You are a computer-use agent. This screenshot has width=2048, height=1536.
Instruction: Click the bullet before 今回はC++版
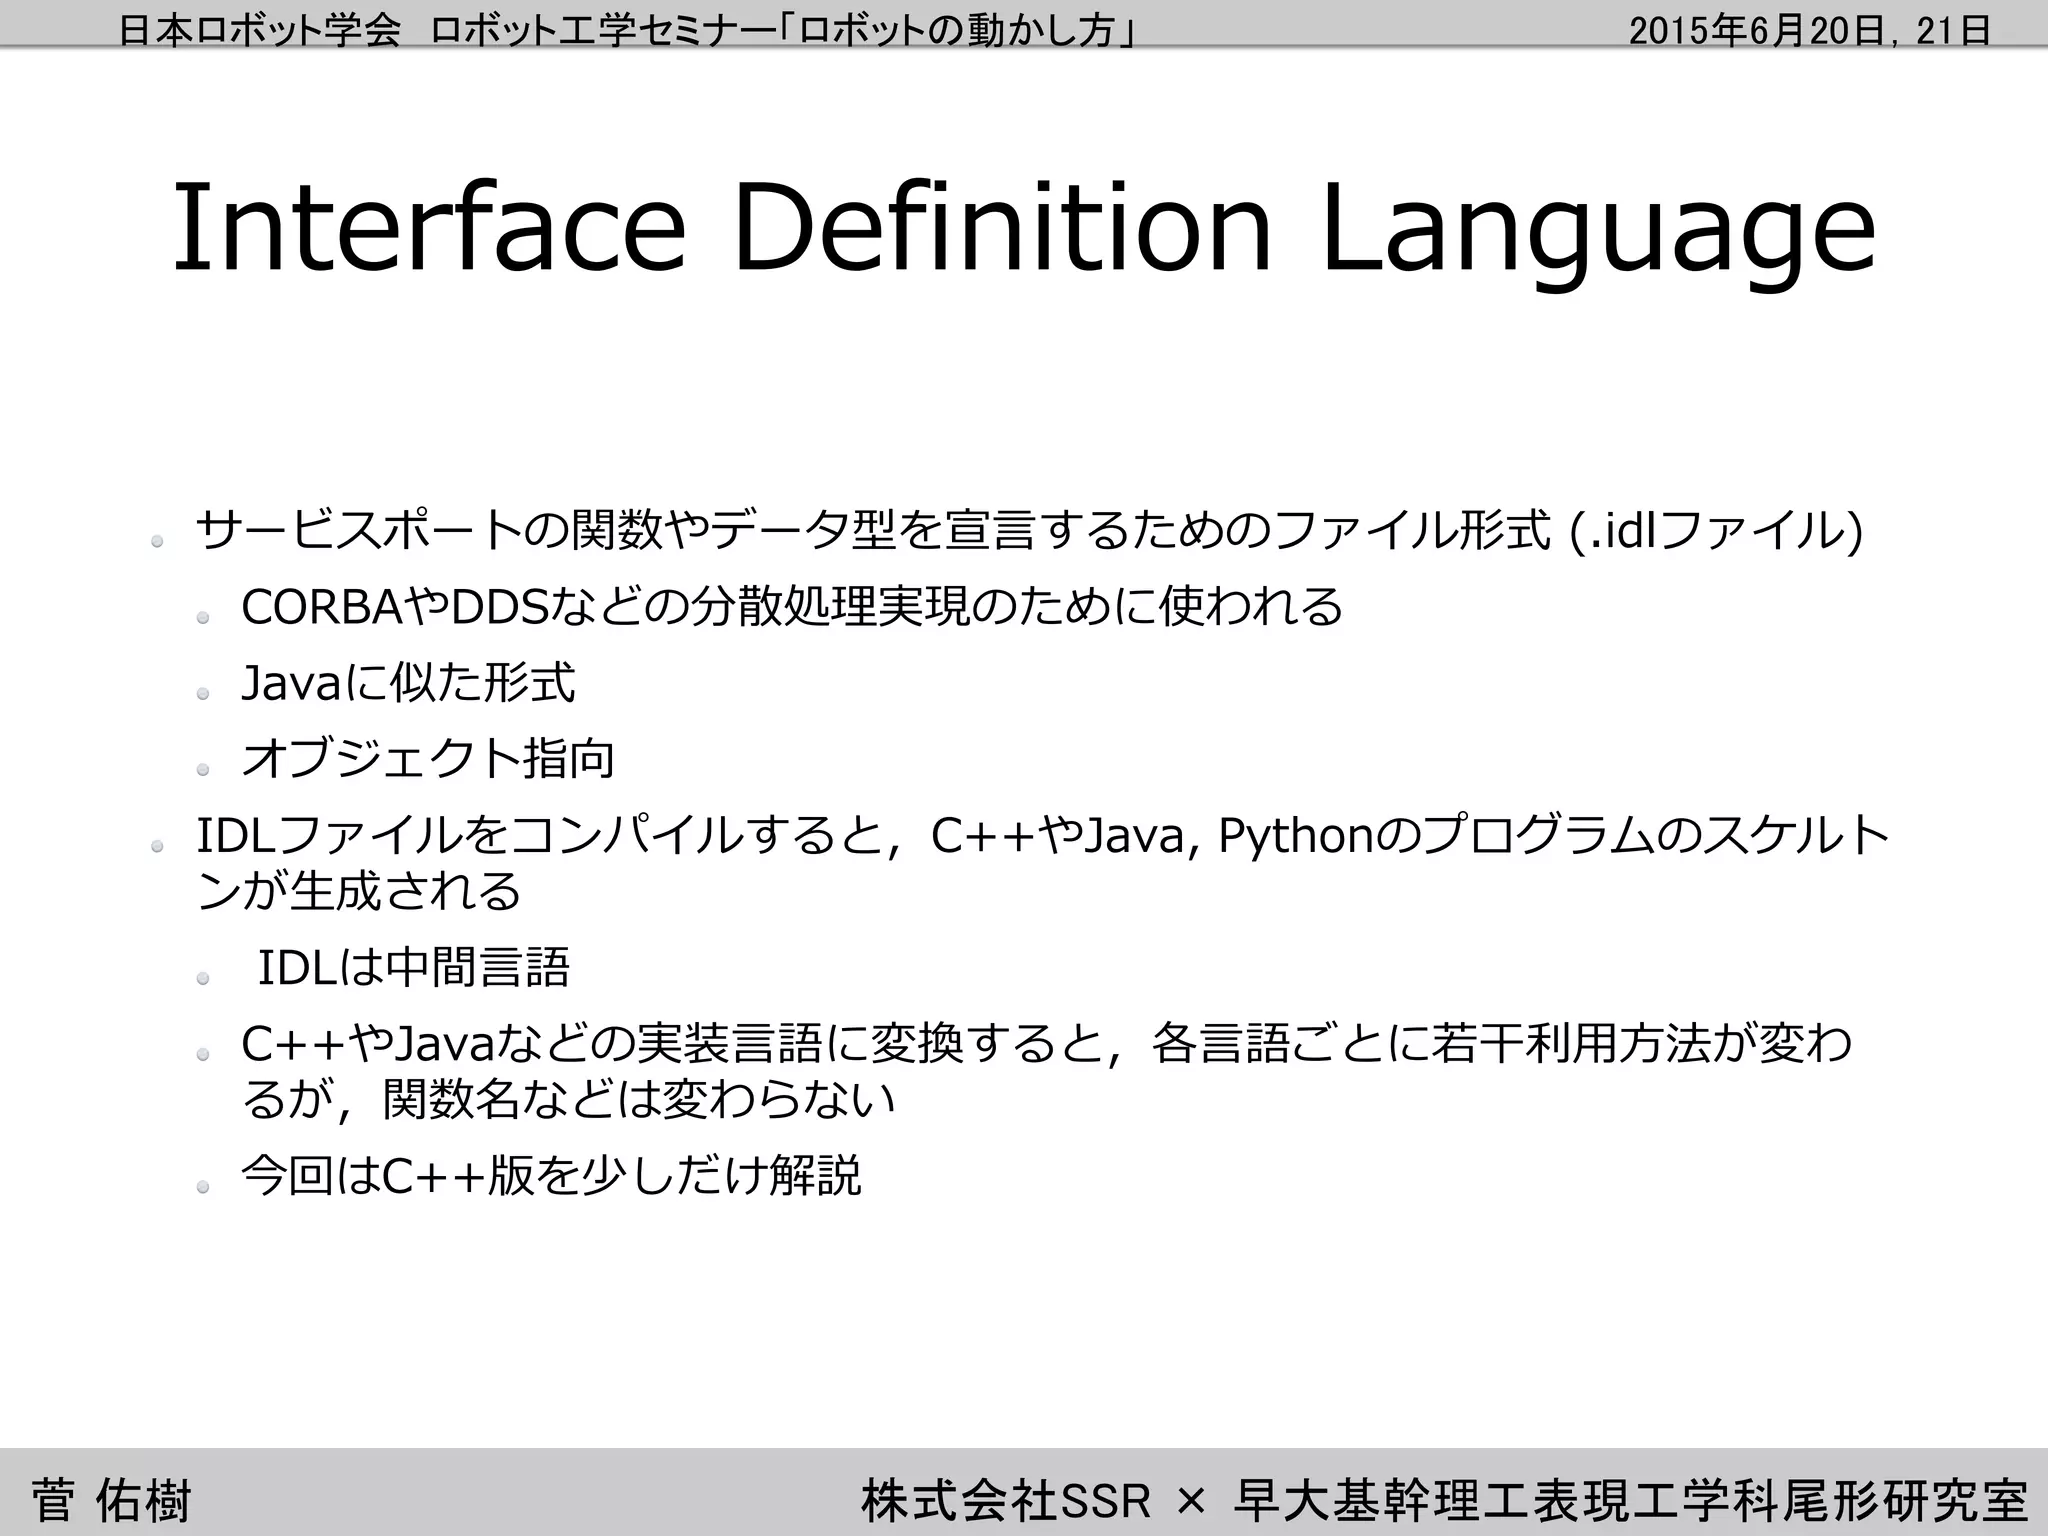pos(203,1186)
